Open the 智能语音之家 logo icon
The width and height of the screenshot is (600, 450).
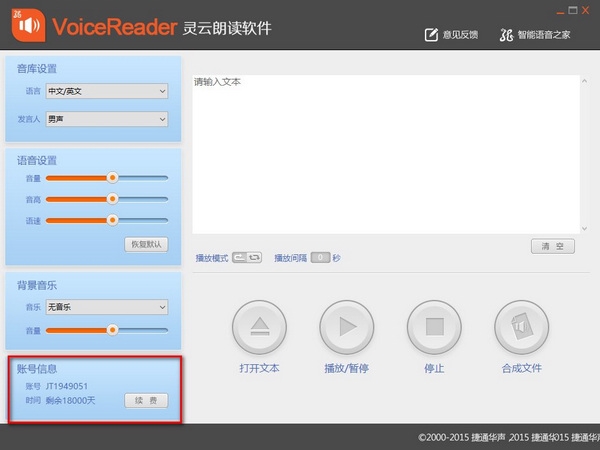(506, 35)
